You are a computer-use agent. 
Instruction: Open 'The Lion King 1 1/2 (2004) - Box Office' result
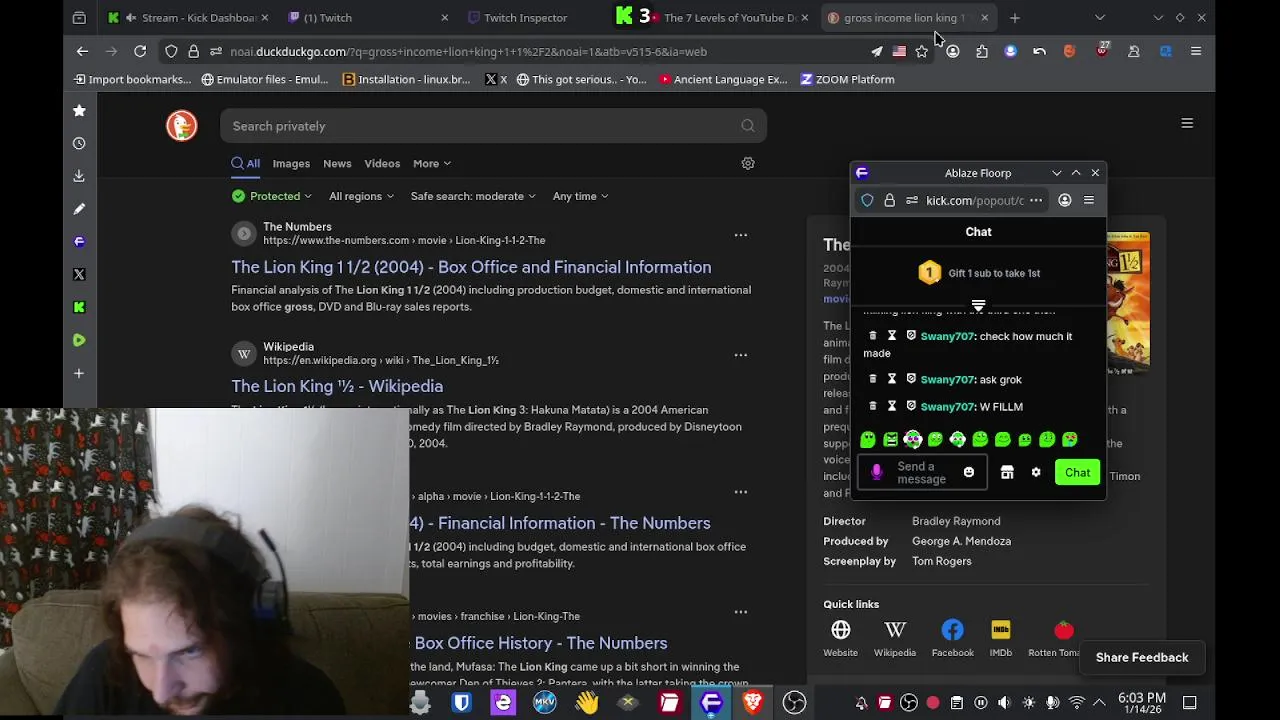471,267
